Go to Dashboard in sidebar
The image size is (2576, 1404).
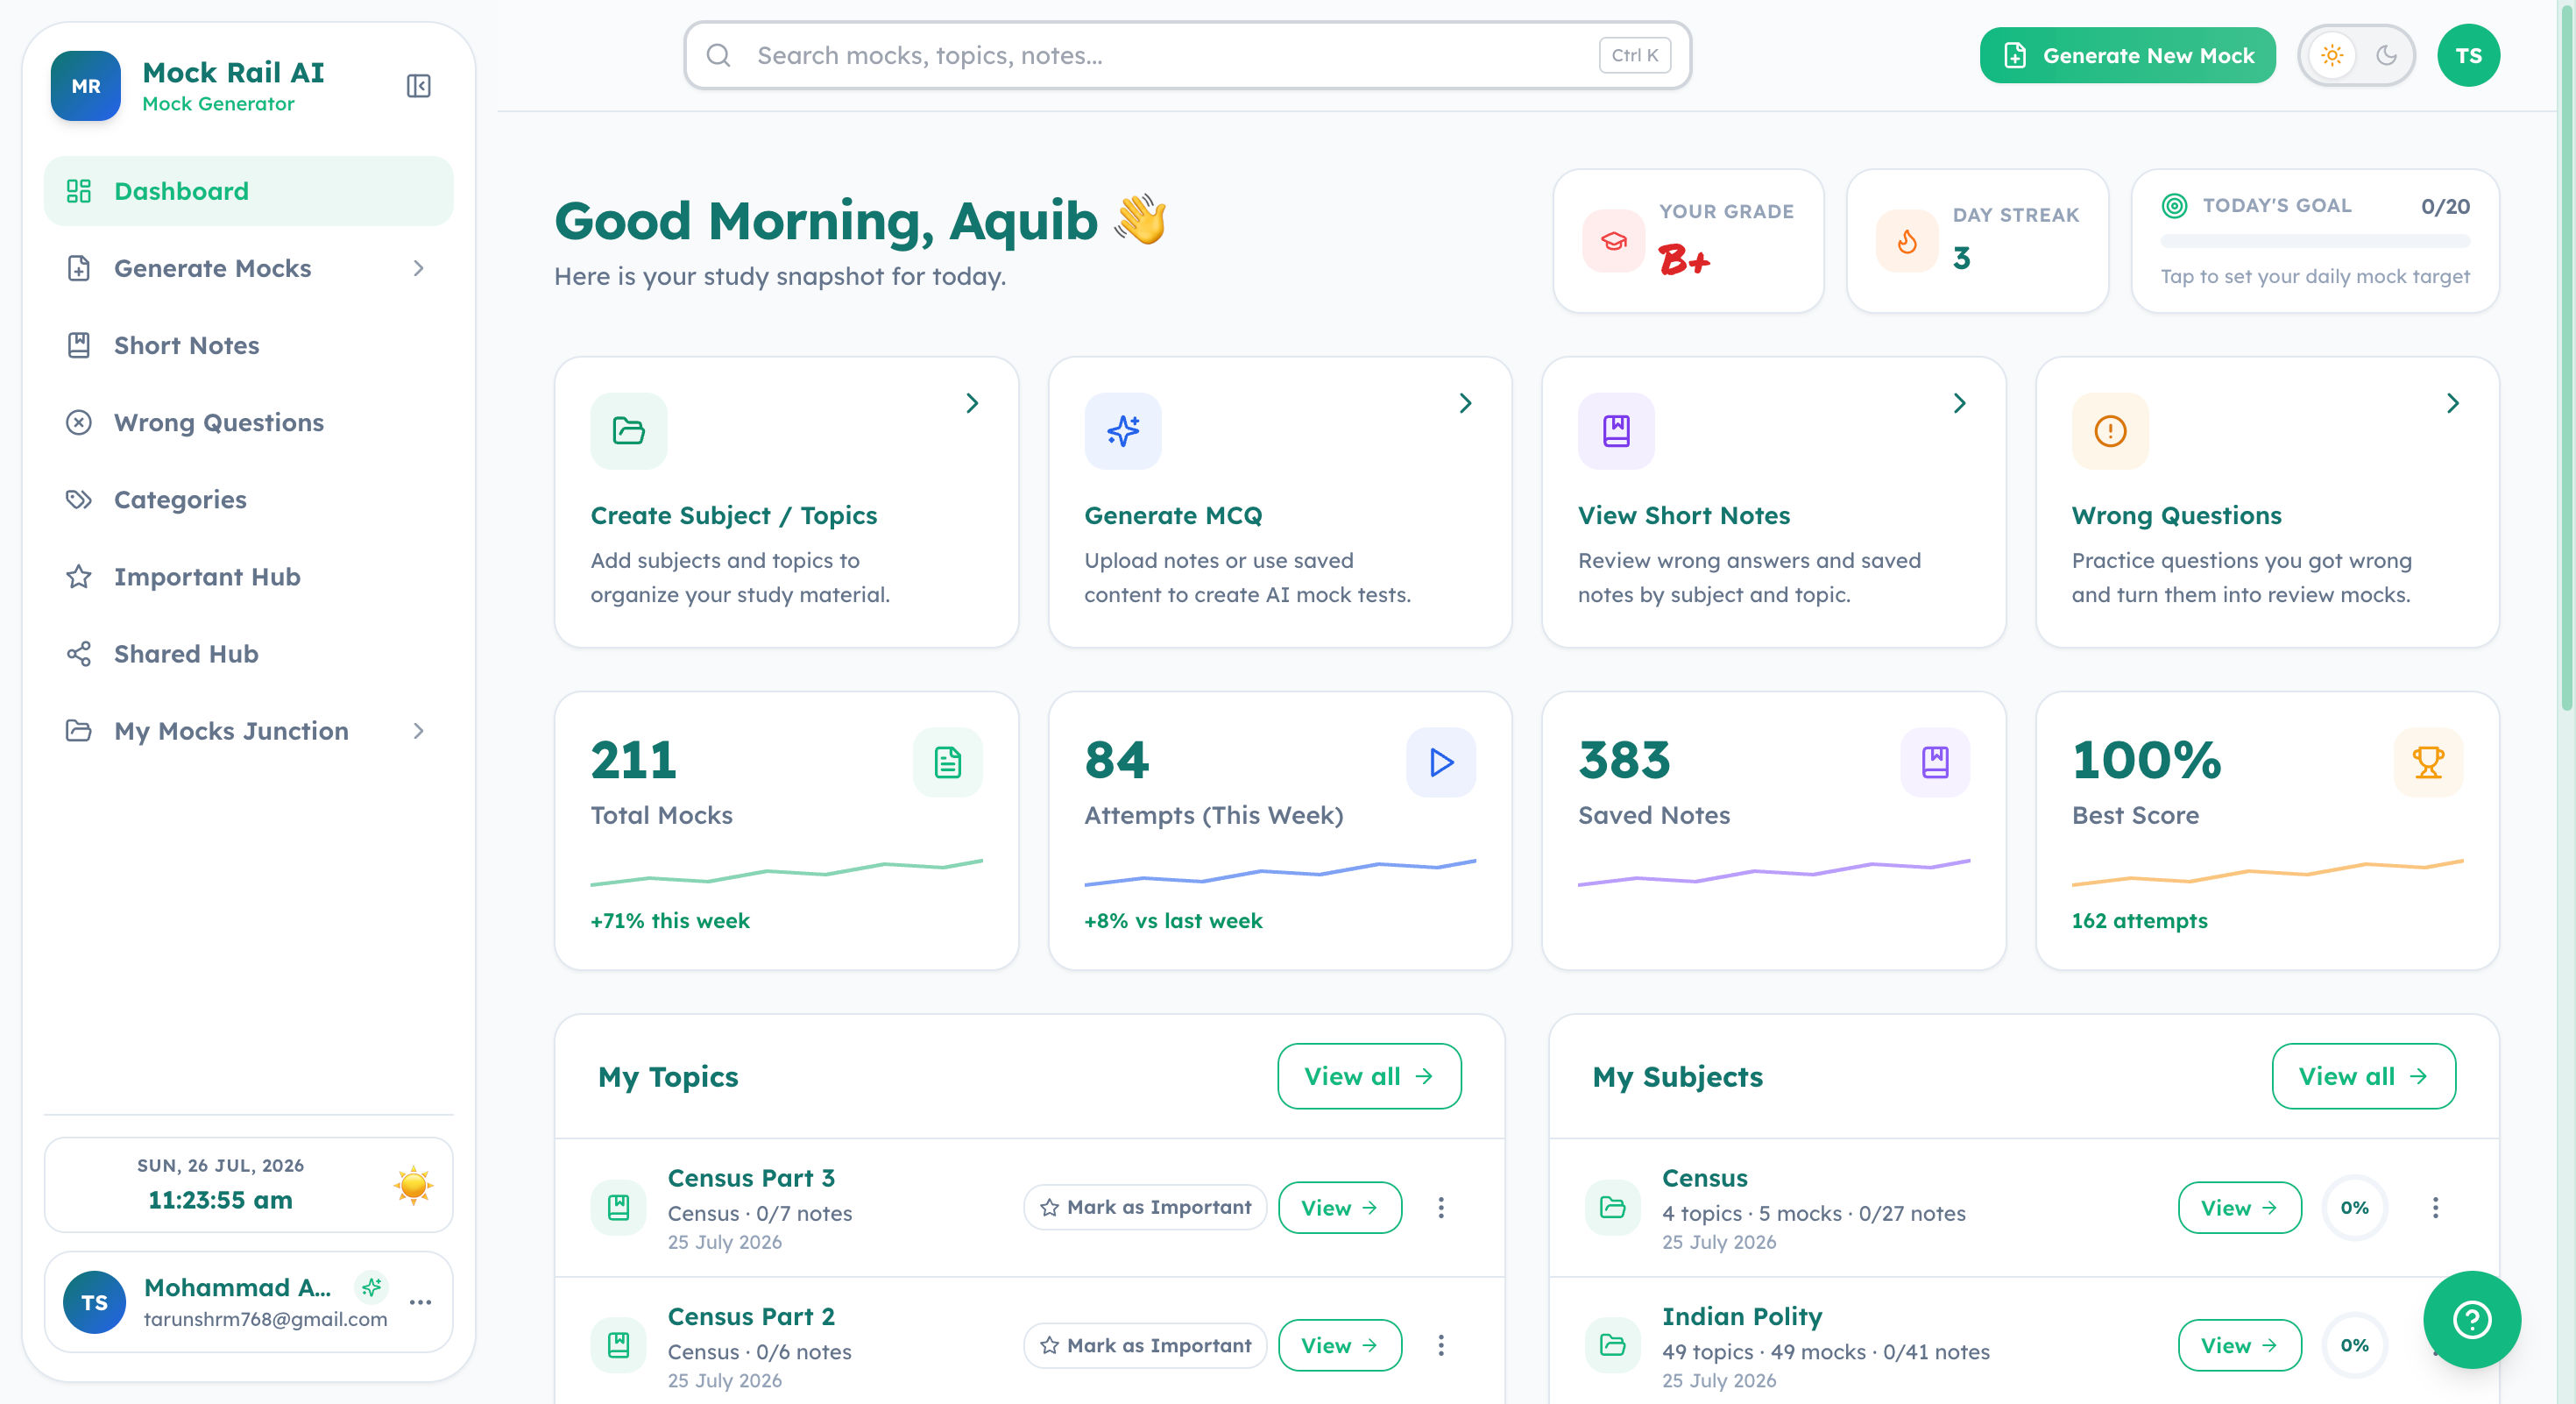248,191
